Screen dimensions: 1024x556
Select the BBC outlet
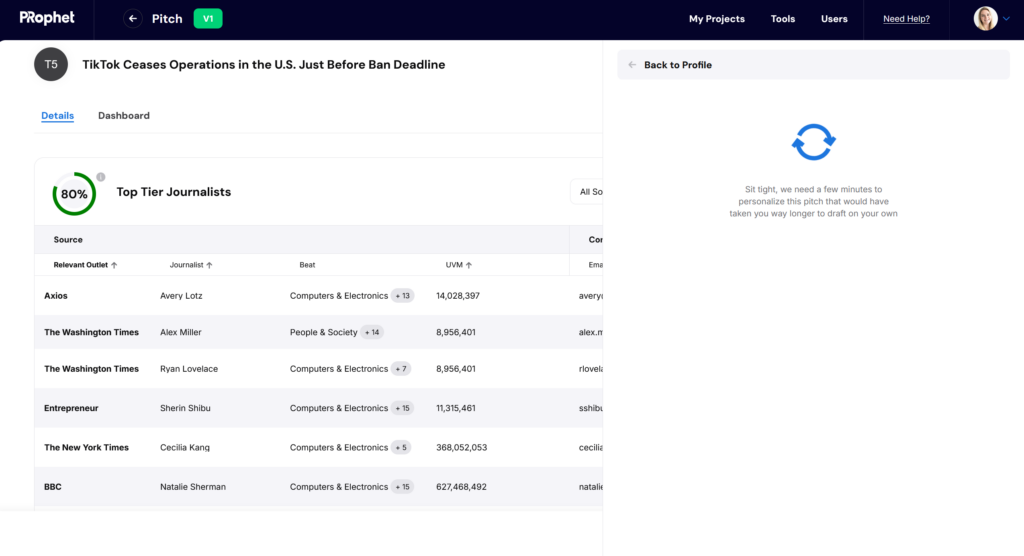click(53, 487)
